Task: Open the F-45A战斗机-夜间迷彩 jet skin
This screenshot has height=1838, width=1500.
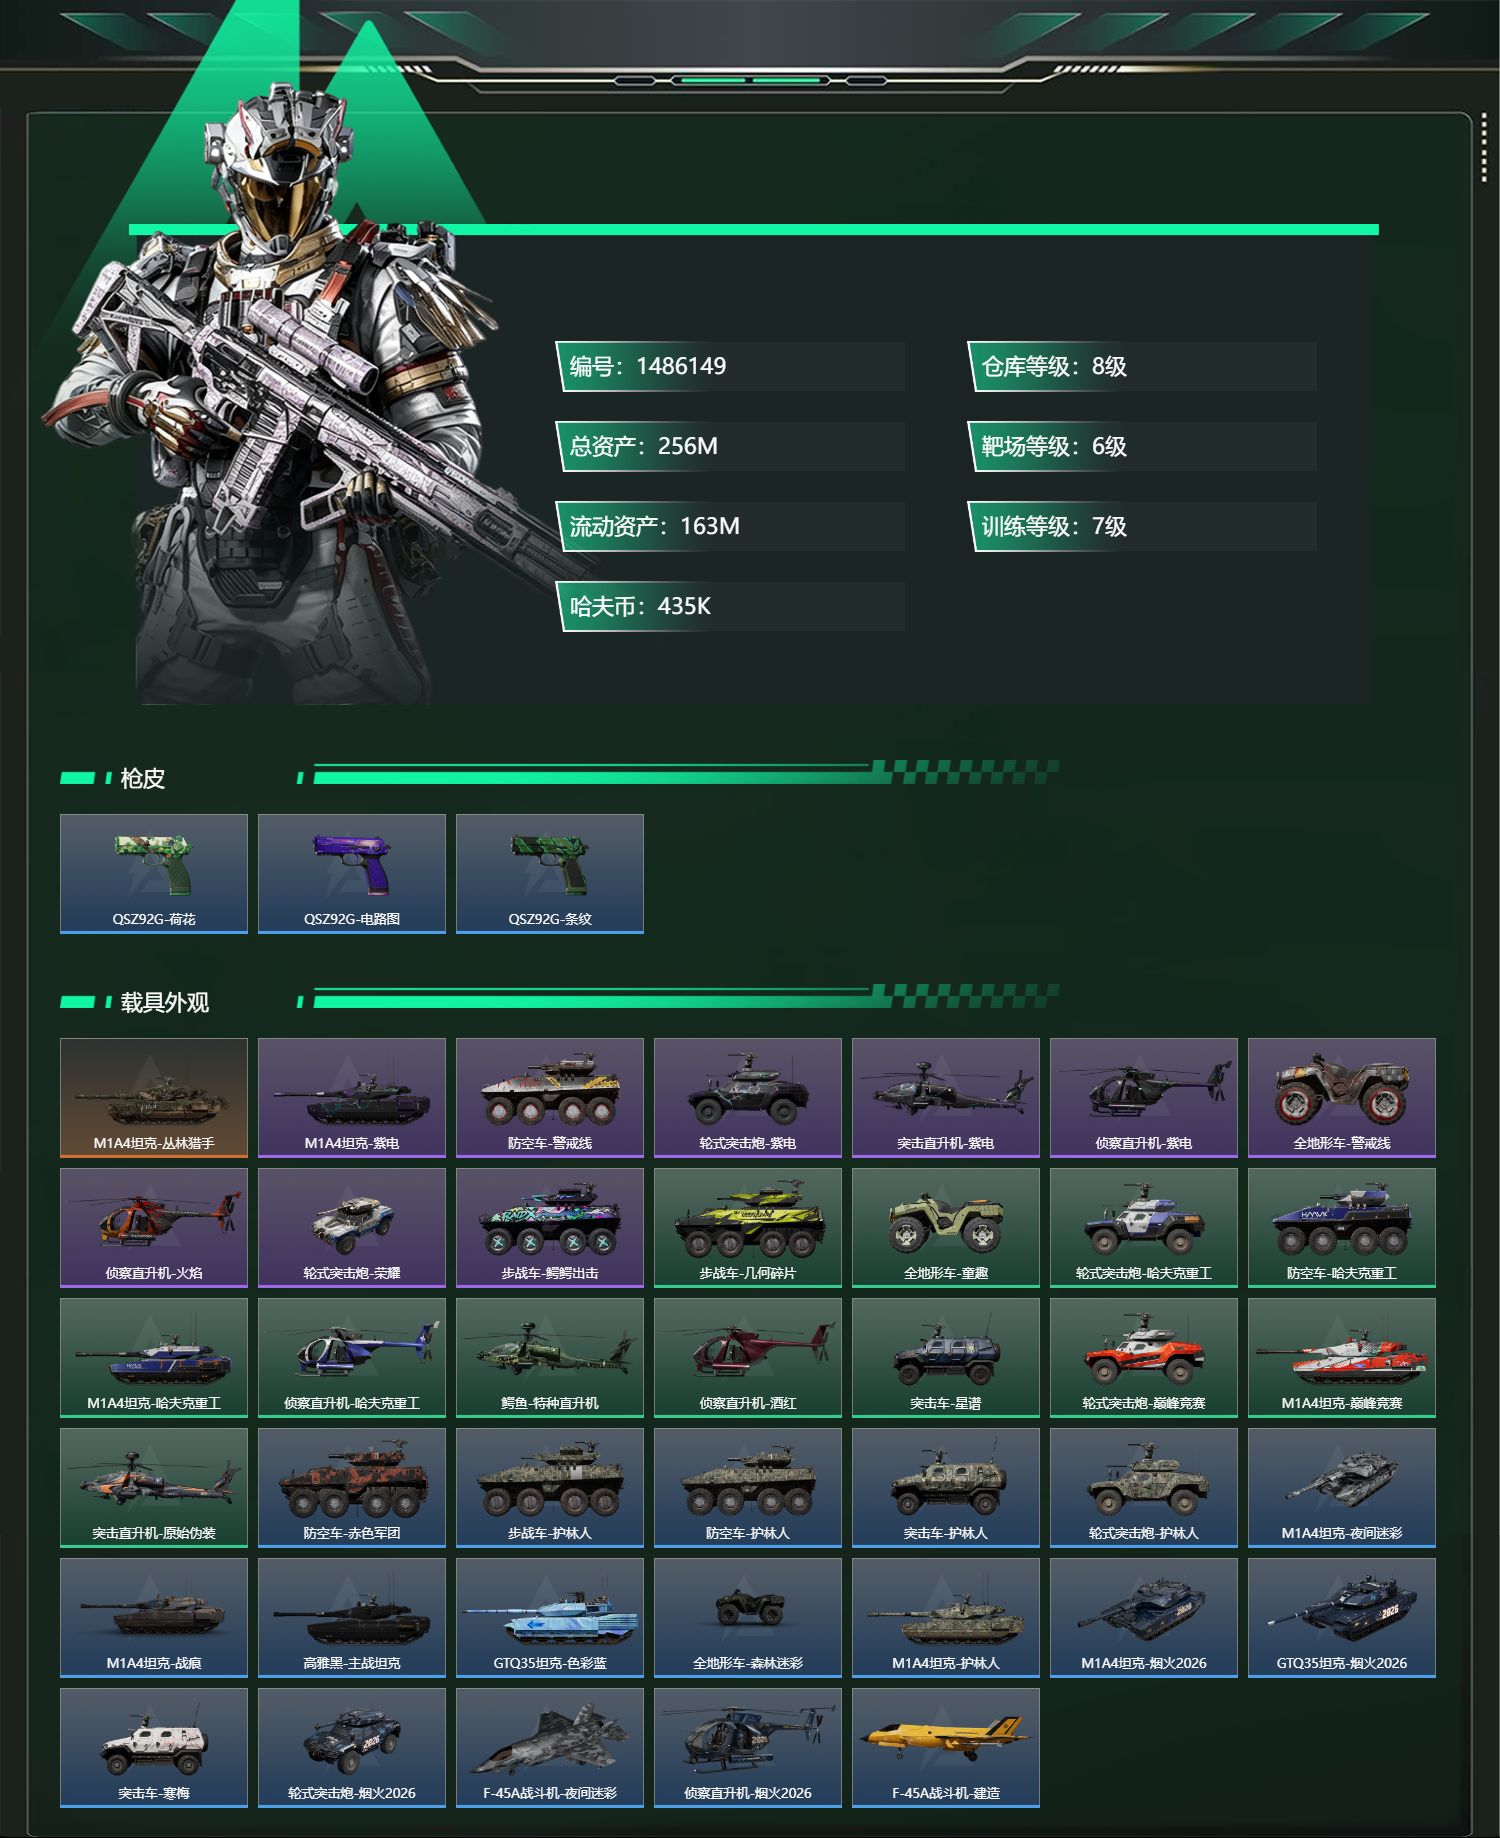Action: pos(550,1748)
